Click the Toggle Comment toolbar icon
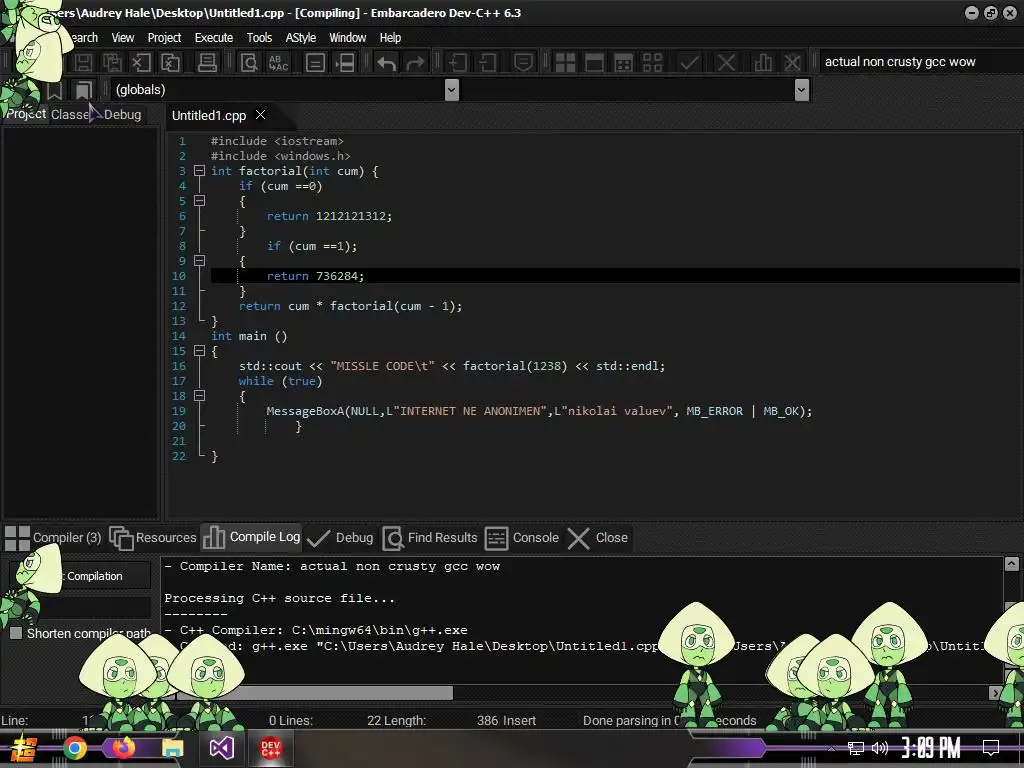Viewport: 1024px width, 768px height. [x=523, y=63]
